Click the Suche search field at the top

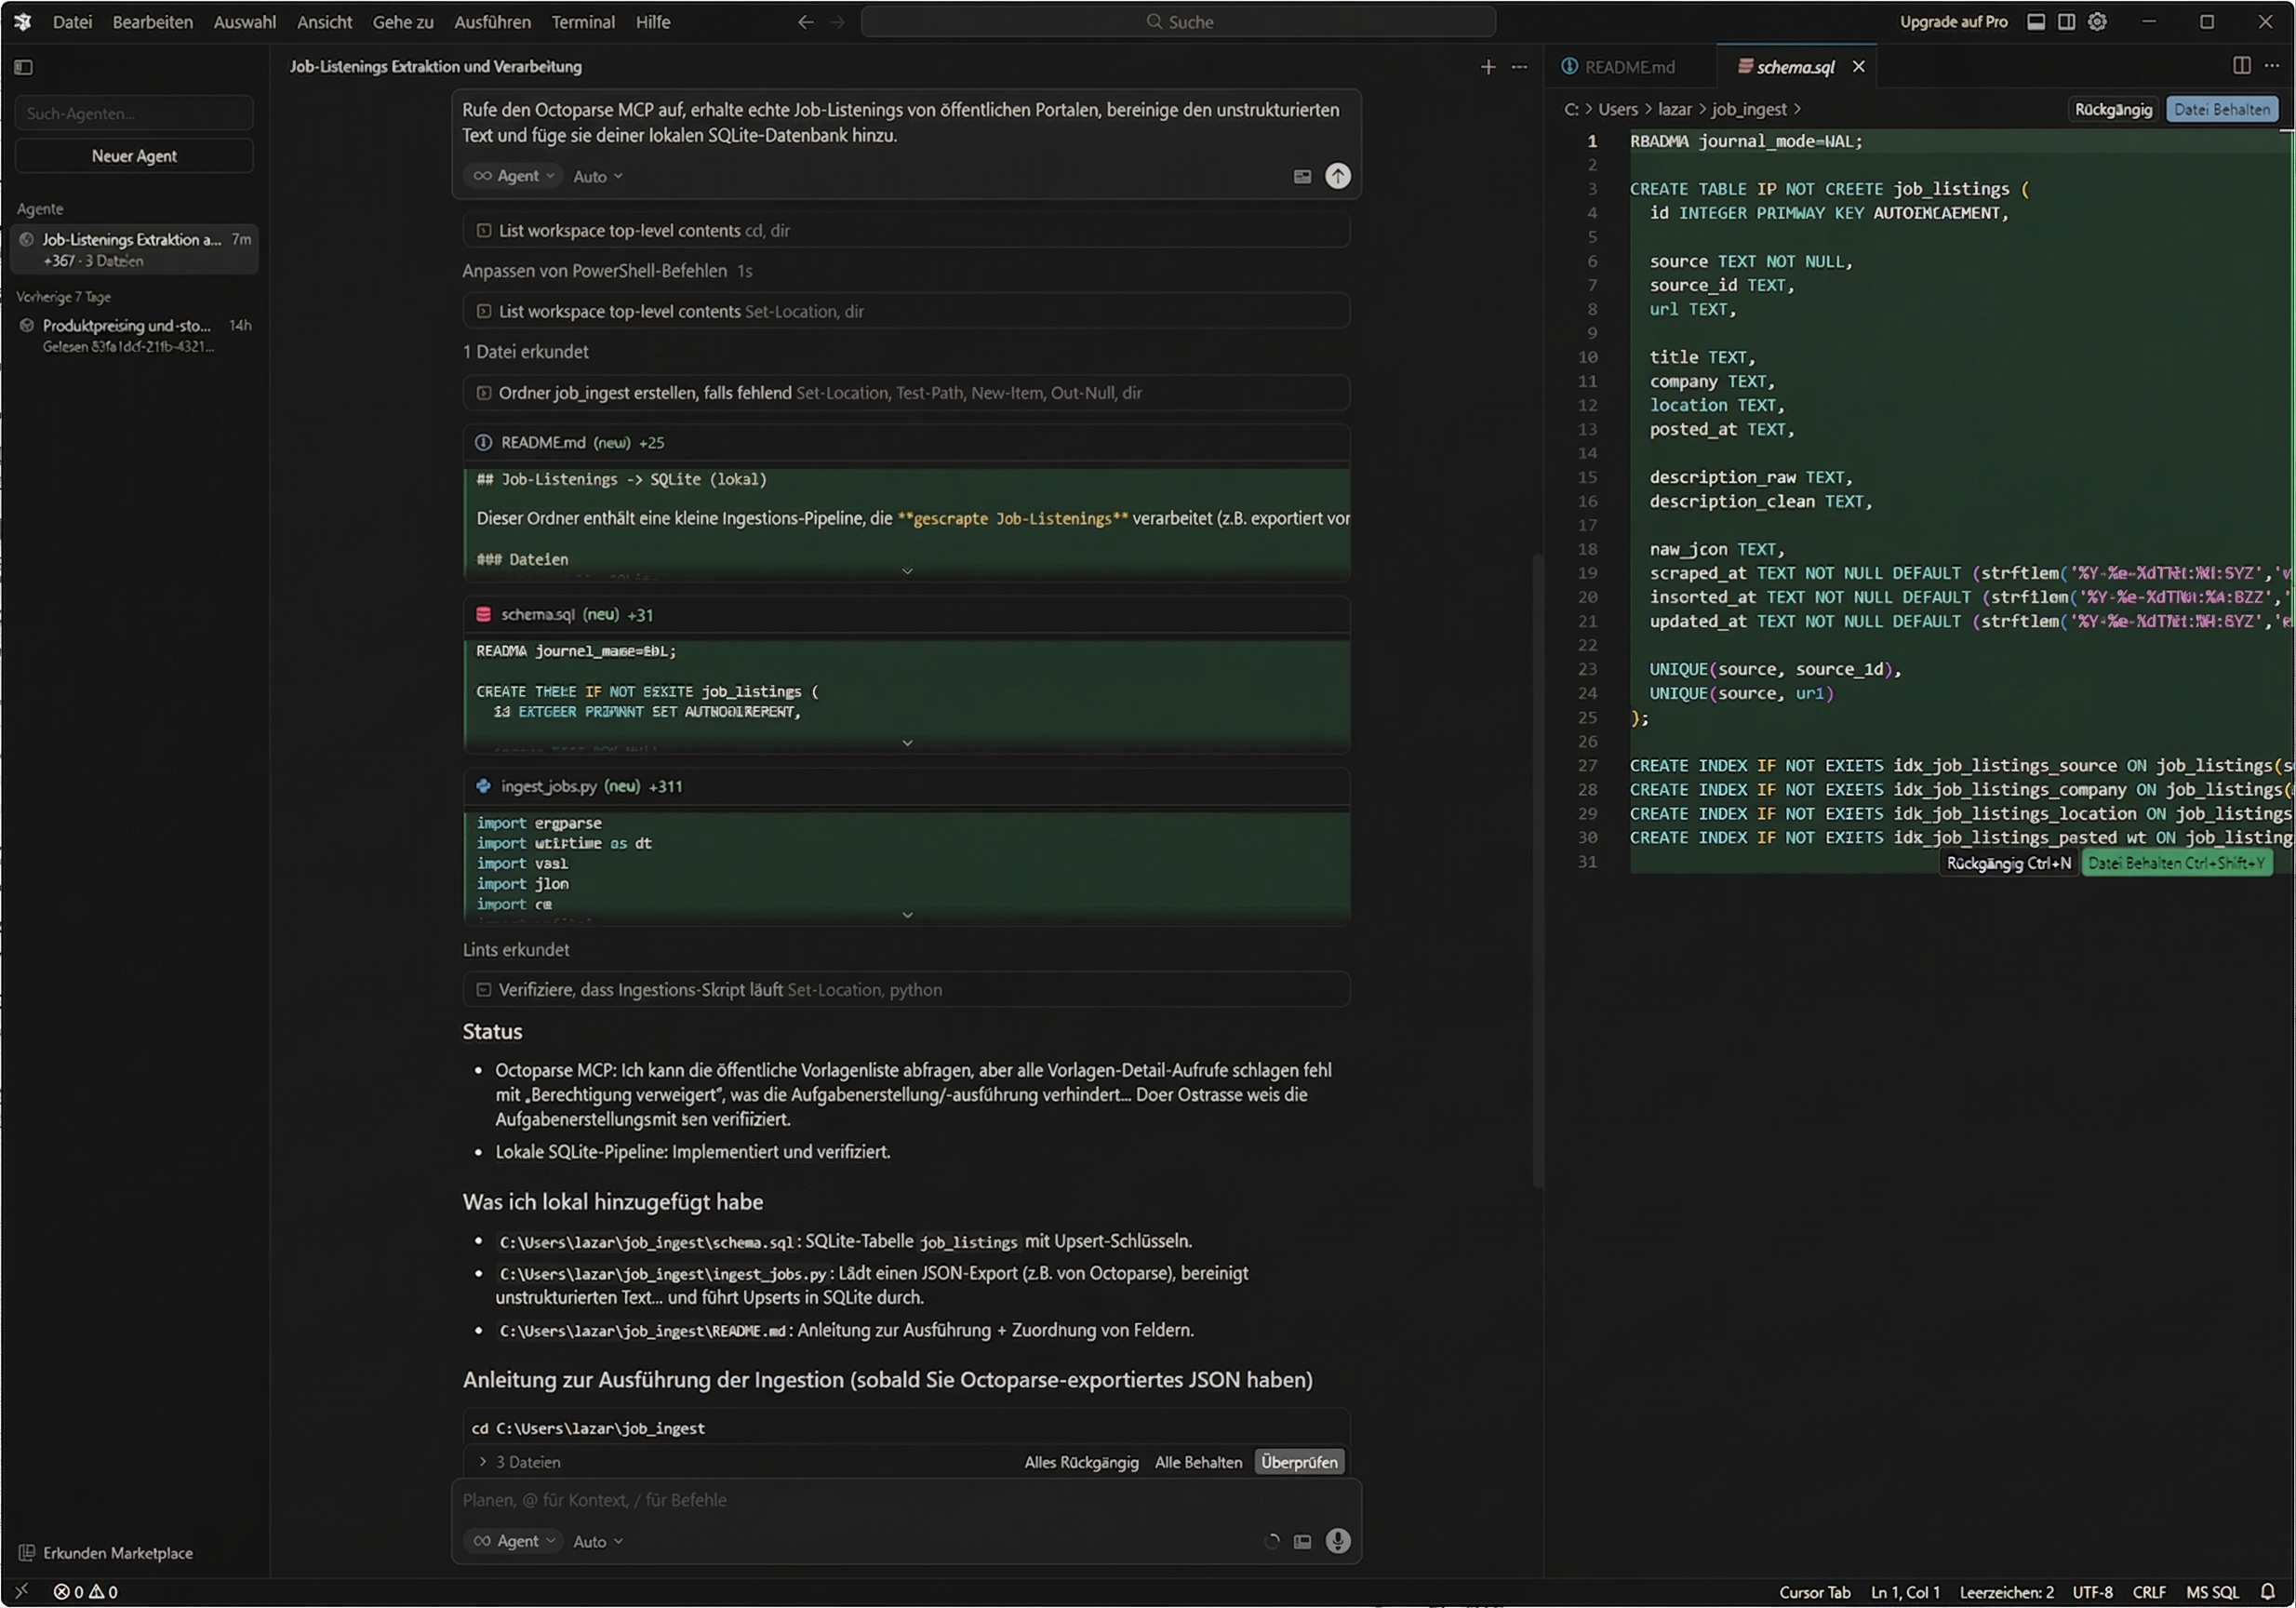point(1179,21)
